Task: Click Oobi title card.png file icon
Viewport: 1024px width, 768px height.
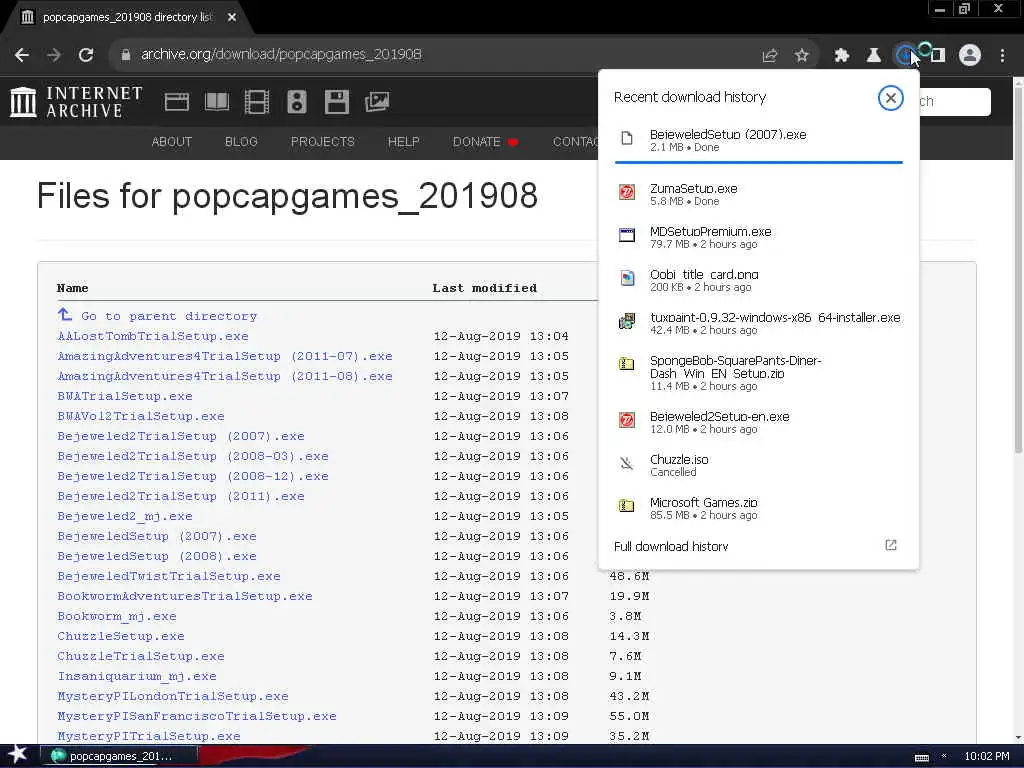Action: click(627, 278)
